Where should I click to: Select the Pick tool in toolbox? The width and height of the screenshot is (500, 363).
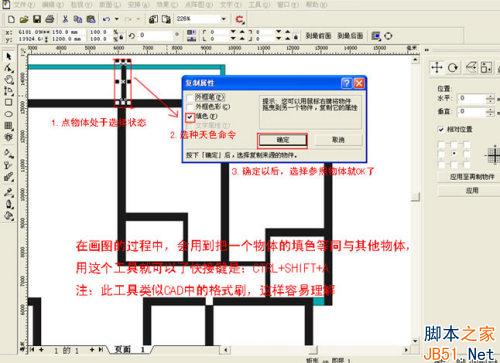9,56
